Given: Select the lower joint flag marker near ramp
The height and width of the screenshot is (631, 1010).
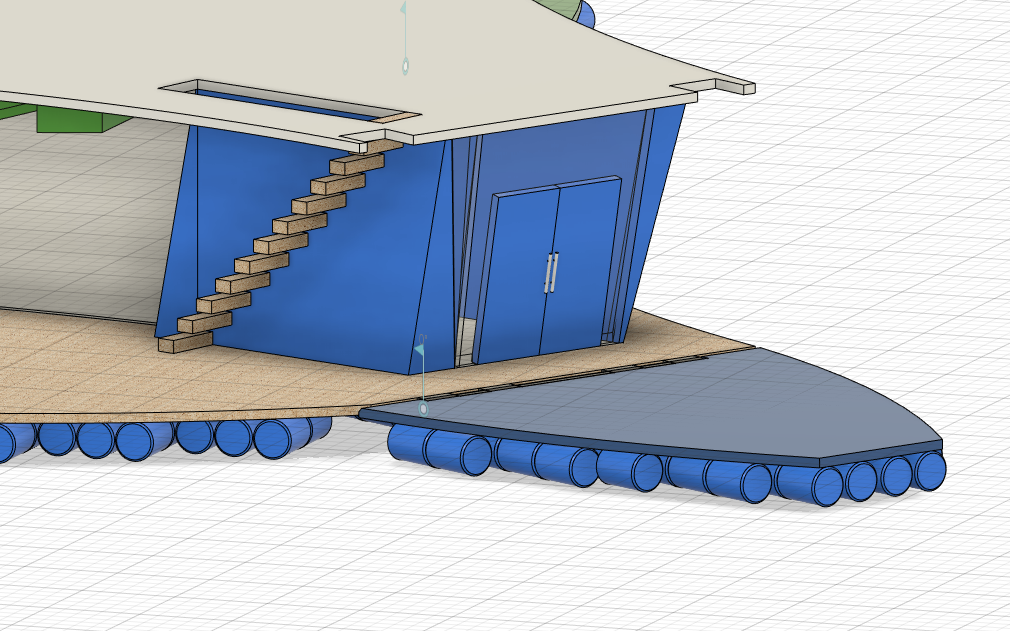Looking at the screenshot, I should click(x=419, y=351).
